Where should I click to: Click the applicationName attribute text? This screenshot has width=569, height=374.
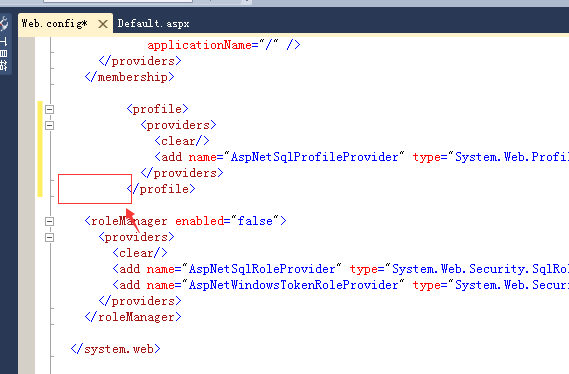[199, 45]
